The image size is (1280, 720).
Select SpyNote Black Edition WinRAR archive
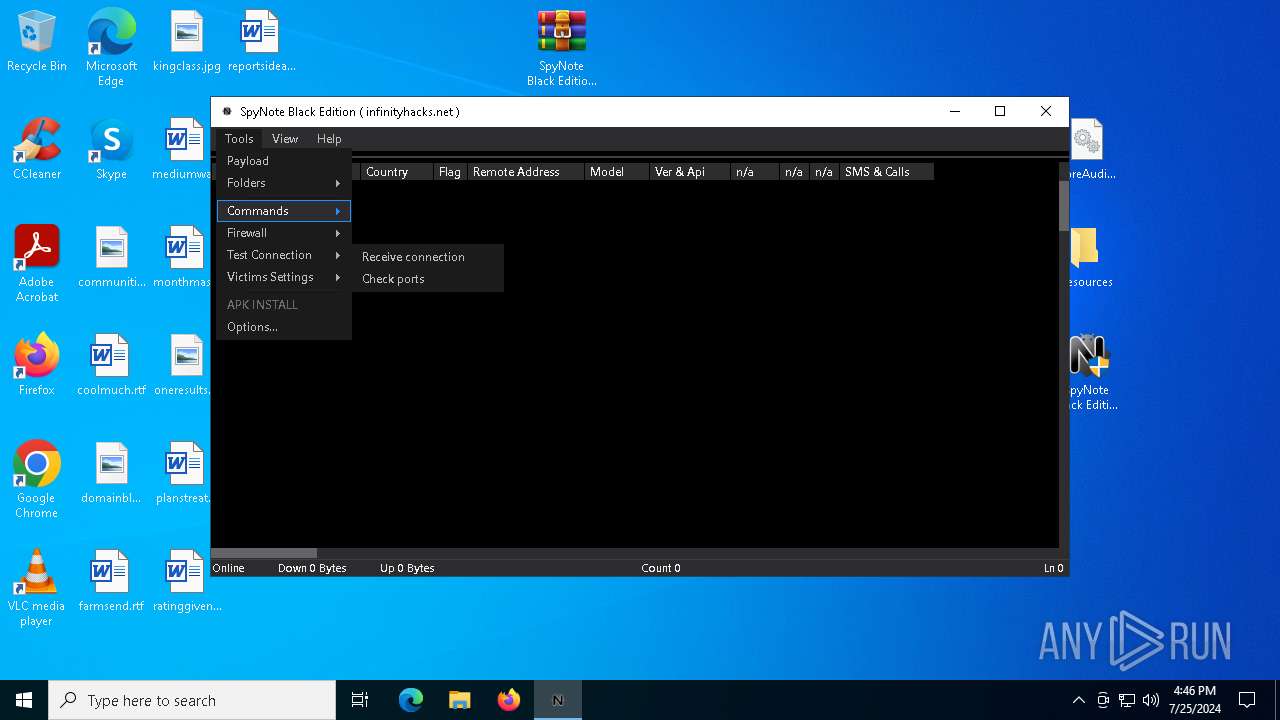point(562,47)
